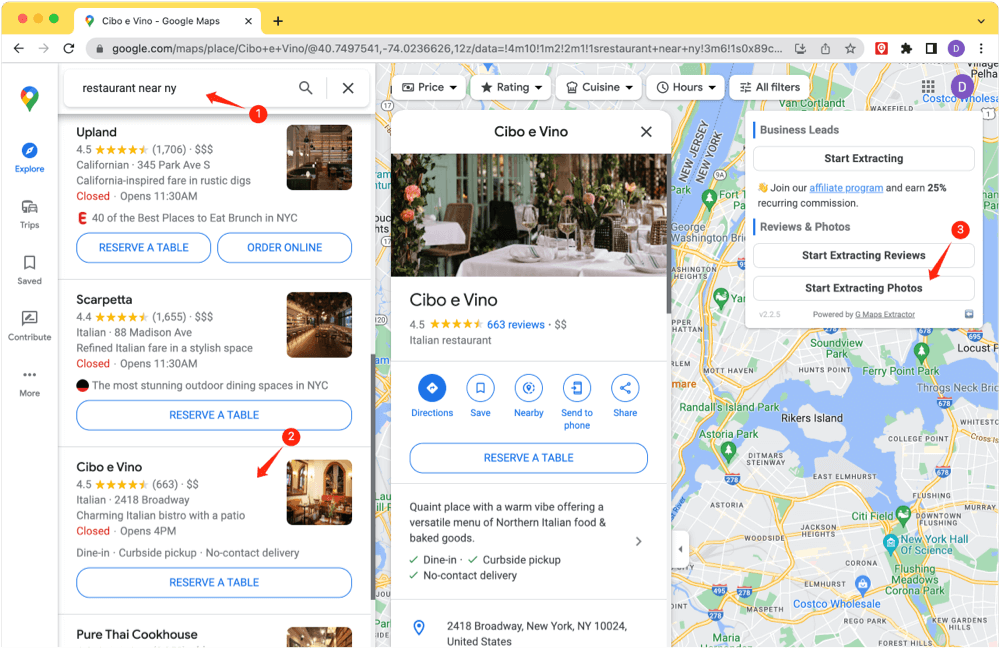The height and width of the screenshot is (648, 1000).
Task: Open the Explore sidebar item
Action: 29,158
